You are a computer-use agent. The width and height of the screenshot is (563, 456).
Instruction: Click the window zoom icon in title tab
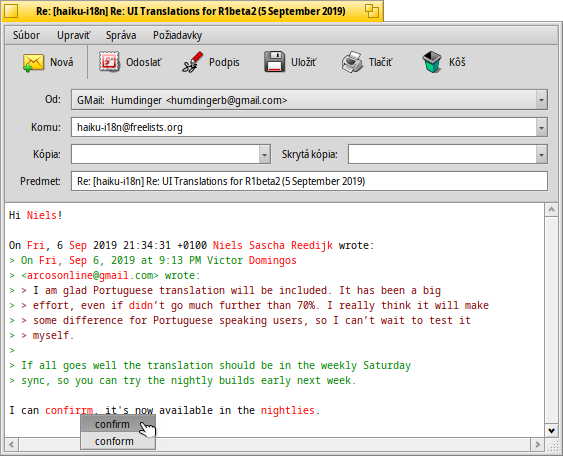372,11
